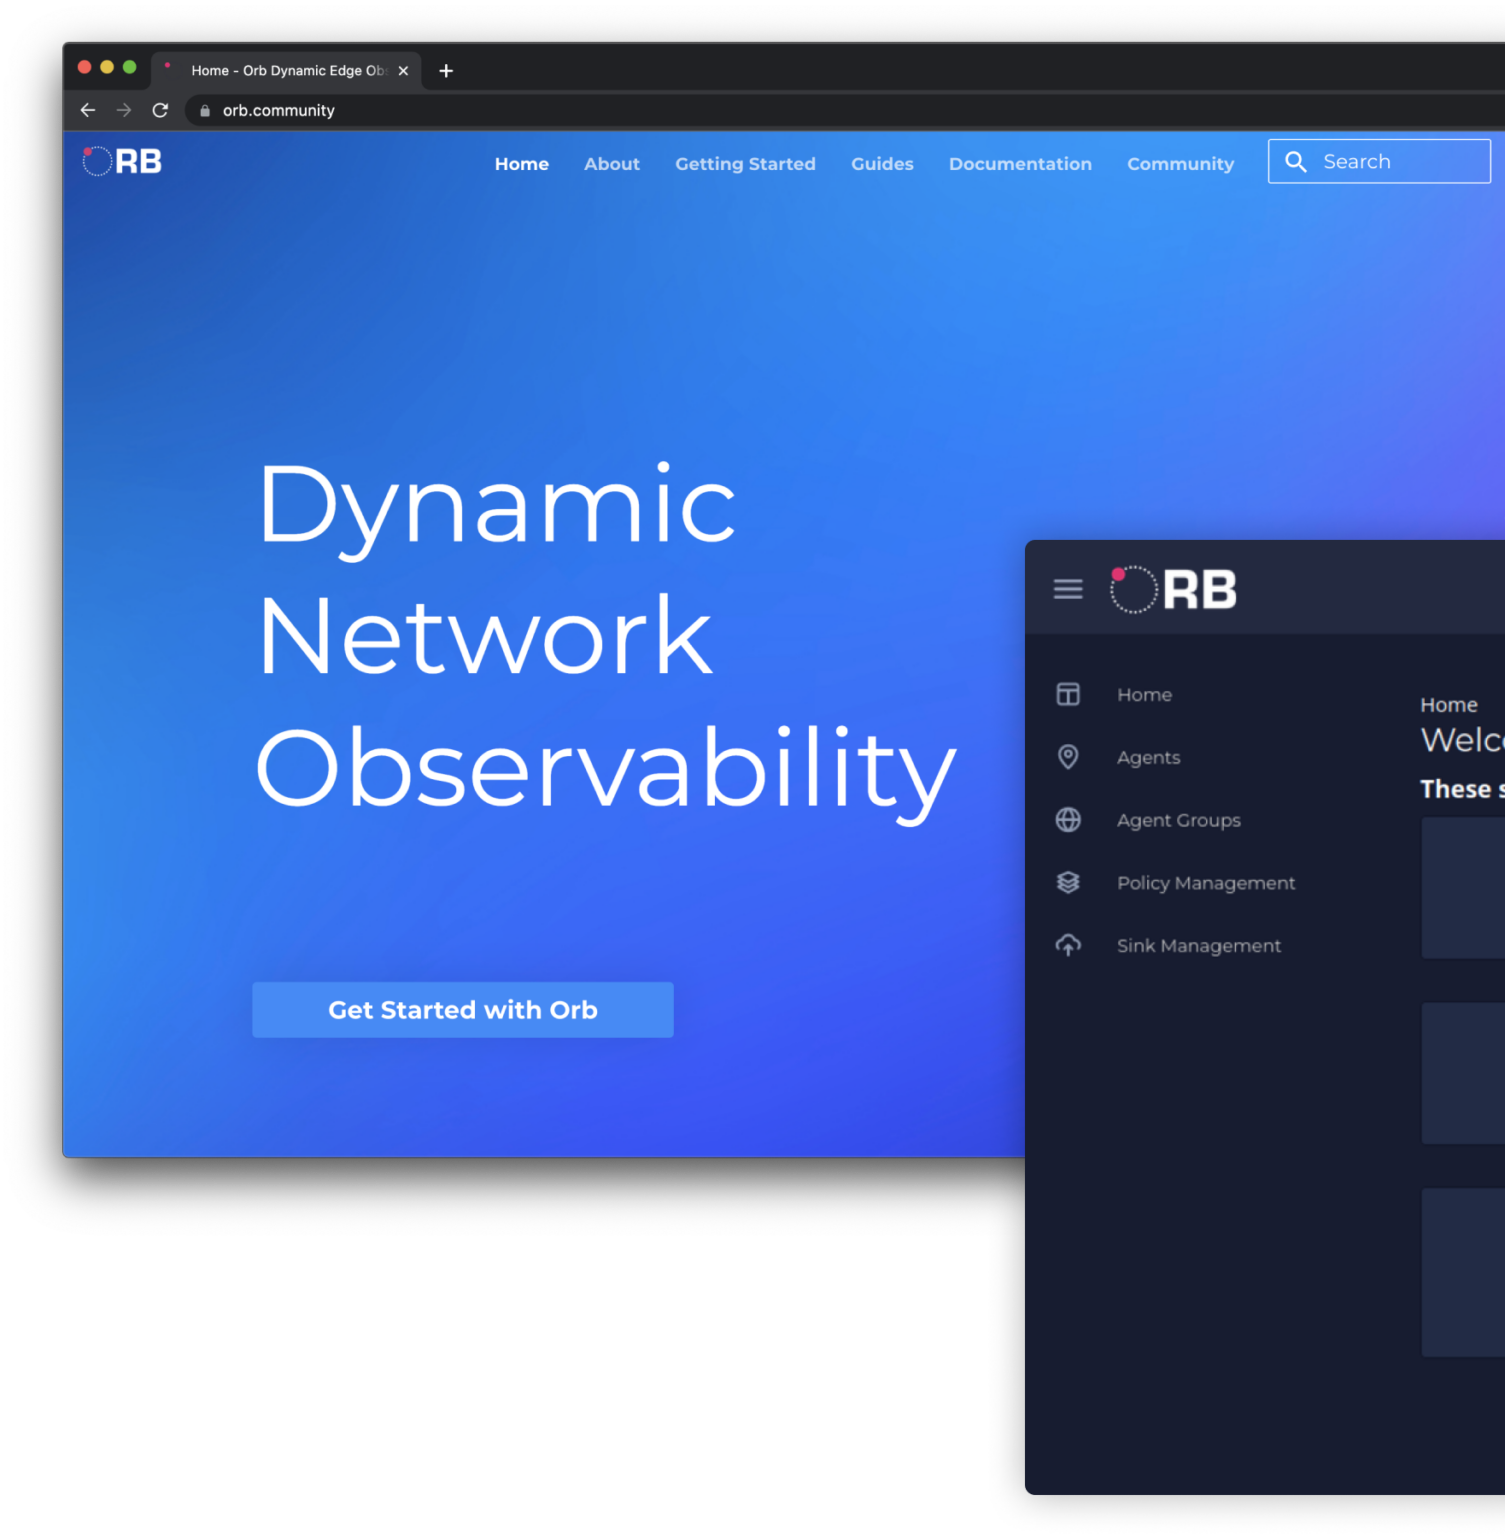
Task: Click the magnifier icon in the search bar
Action: [1296, 161]
